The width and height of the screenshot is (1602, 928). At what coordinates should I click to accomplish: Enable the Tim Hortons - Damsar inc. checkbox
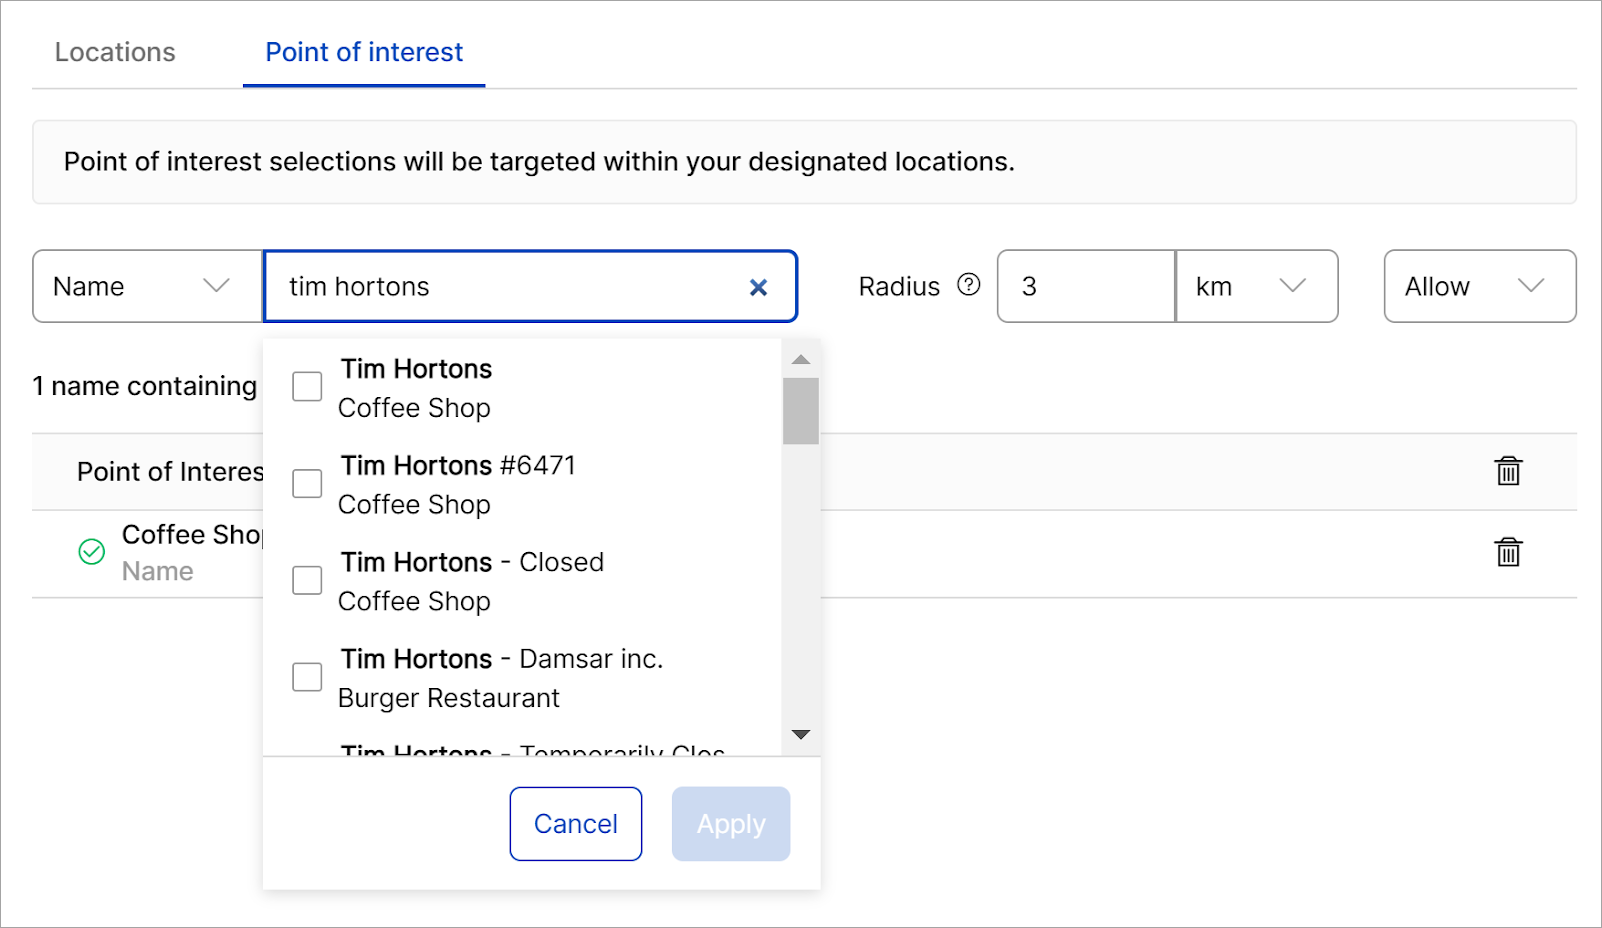307,677
